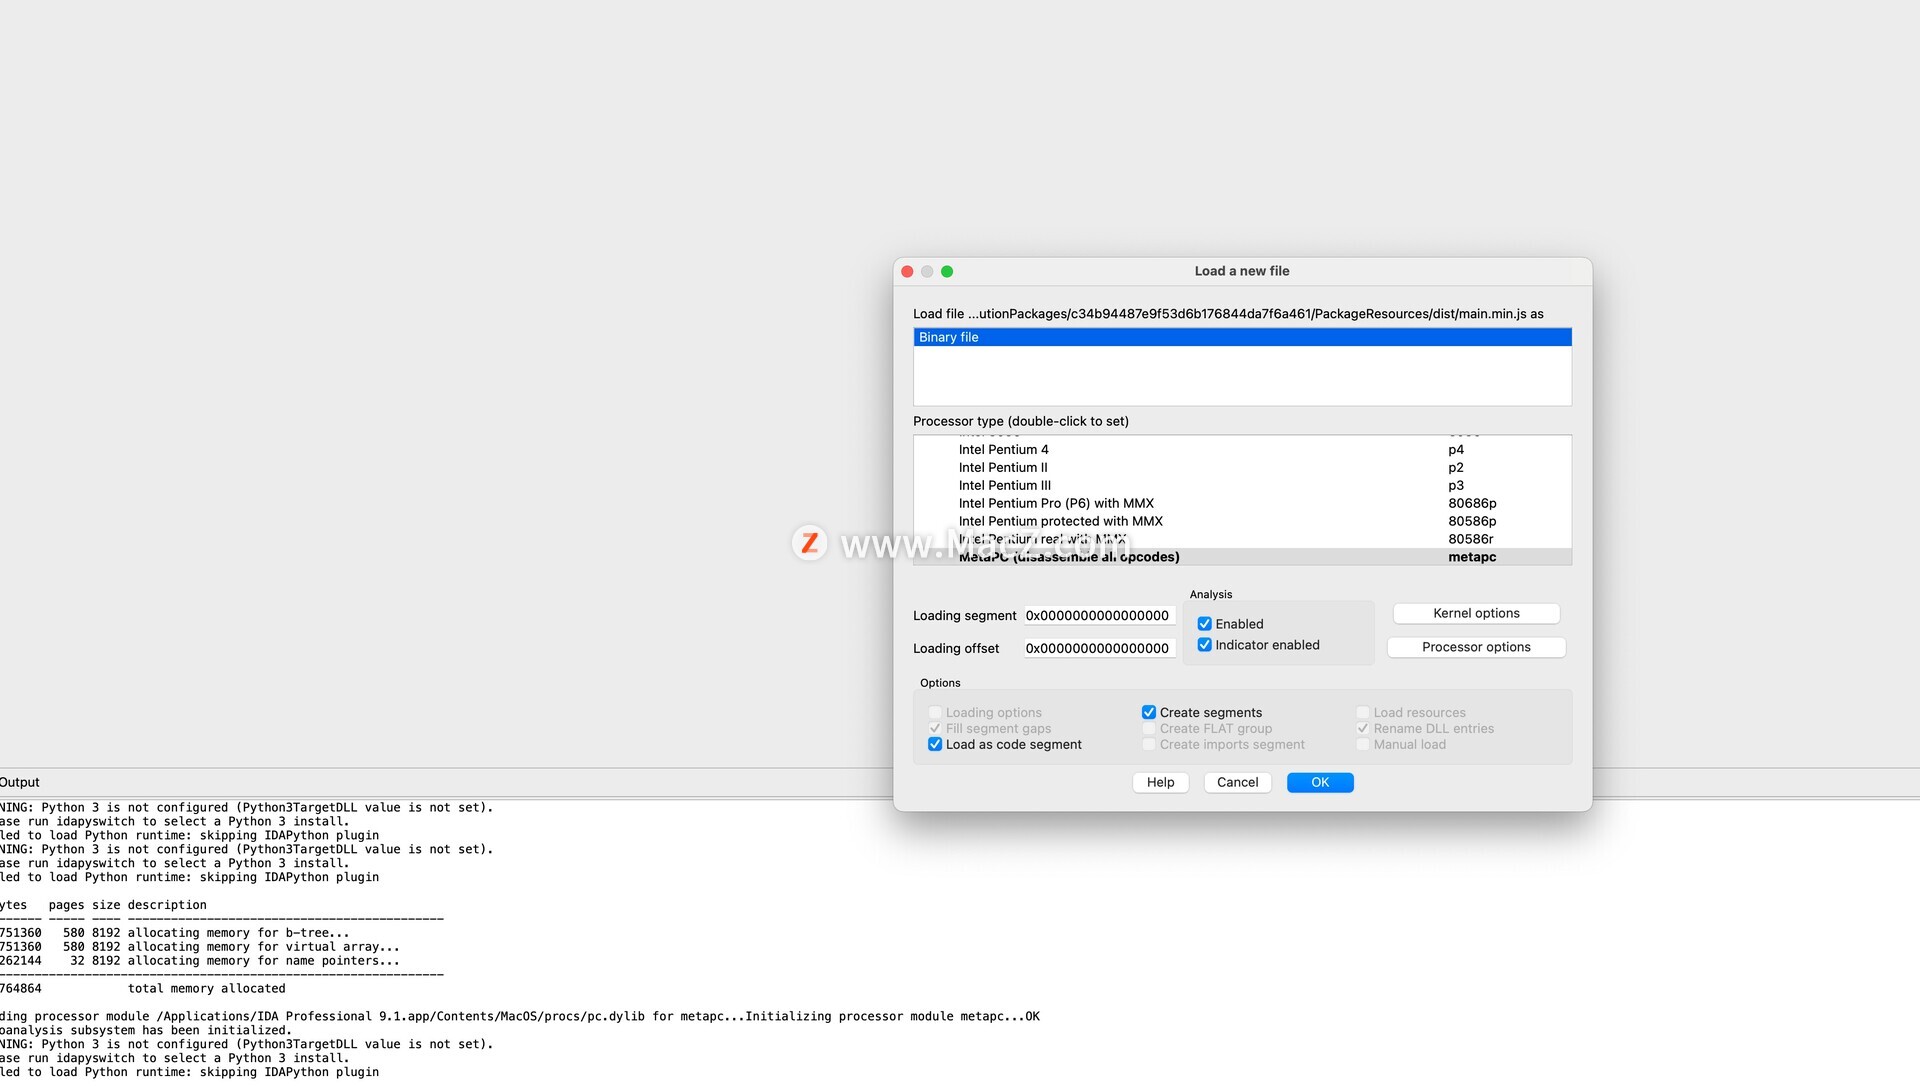This screenshot has width=1920, height=1086.
Task: Click the Loading offset address field
Action: pos(1098,649)
